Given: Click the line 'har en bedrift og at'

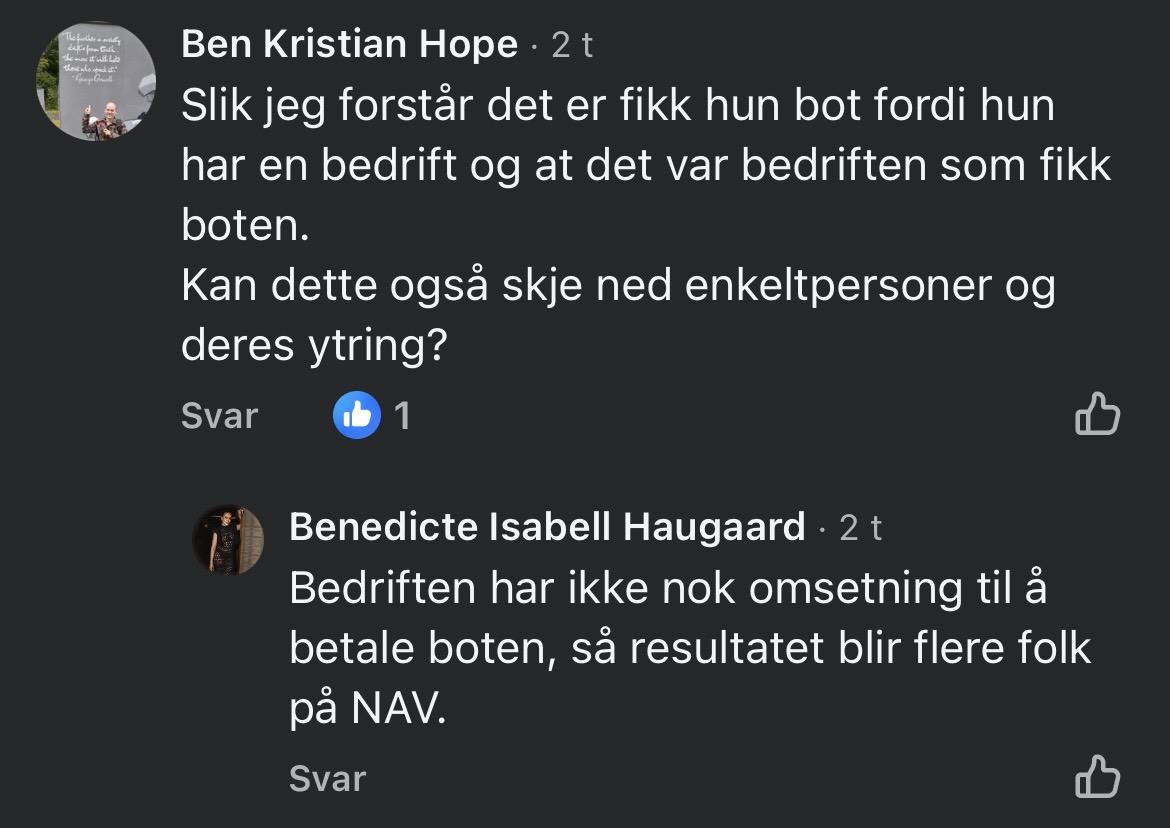Looking at the screenshot, I should [x=645, y=166].
